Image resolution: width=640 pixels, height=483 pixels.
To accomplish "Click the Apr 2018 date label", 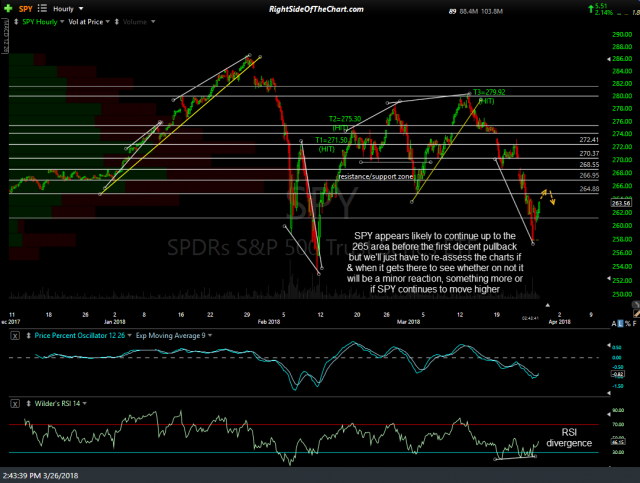I will click(x=559, y=322).
